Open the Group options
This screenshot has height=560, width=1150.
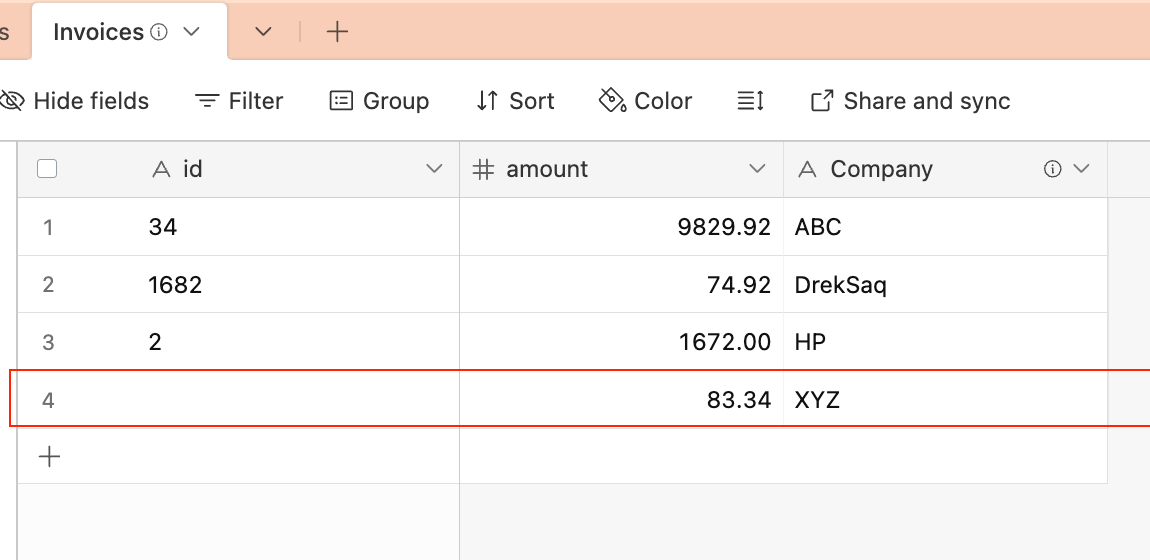click(379, 101)
